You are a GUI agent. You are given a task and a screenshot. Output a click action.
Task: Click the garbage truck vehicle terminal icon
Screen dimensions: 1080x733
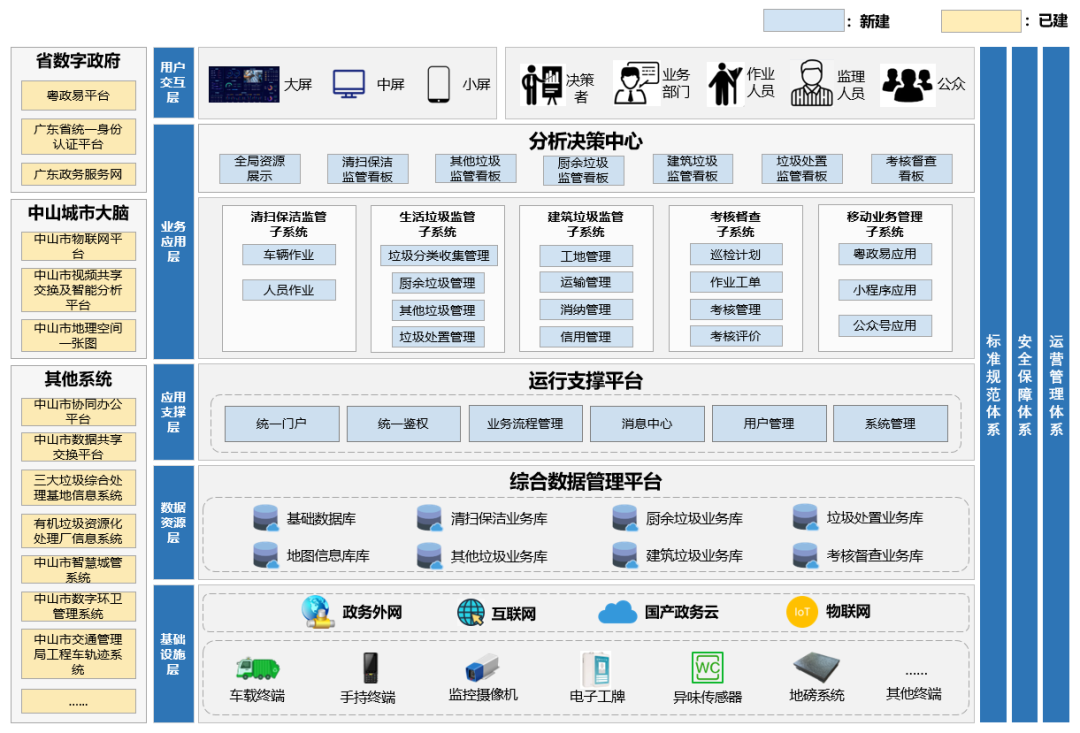click(x=256, y=667)
